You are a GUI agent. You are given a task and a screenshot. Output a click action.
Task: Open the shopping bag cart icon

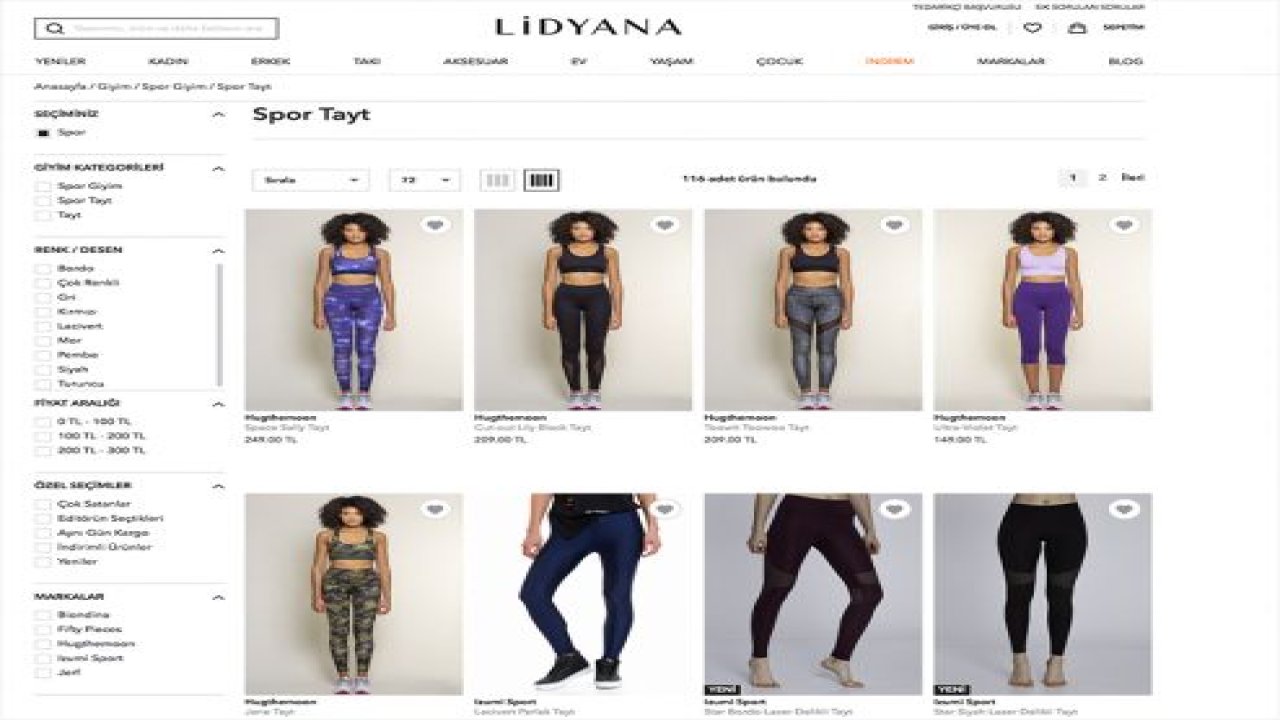1077,28
